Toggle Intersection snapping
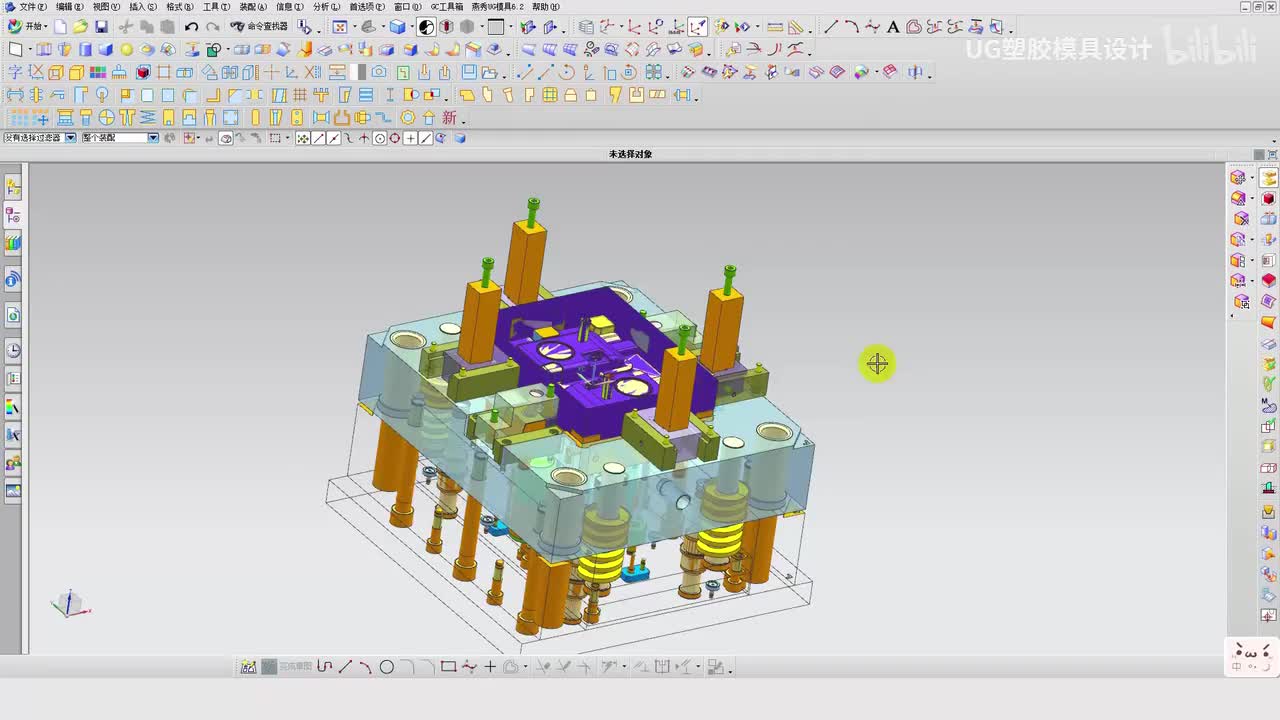The width and height of the screenshot is (1280, 720). pos(364,138)
